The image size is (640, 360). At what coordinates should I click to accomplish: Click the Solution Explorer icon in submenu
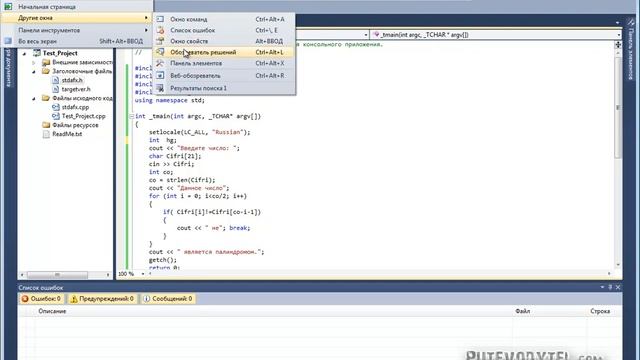click(160, 52)
